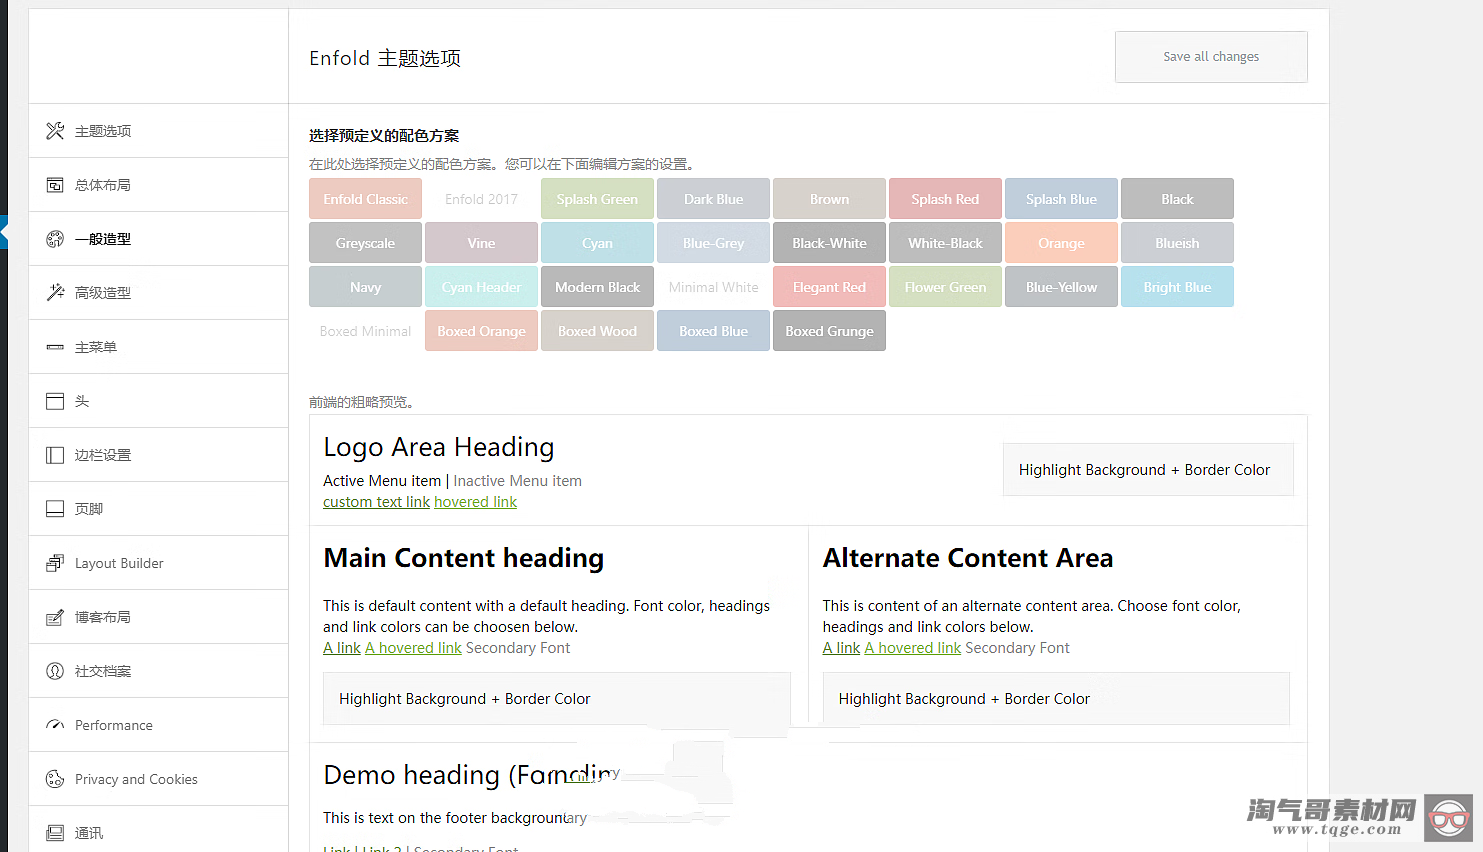The width and height of the screenshot is (1483, 852).
Task: Pick the Orange color scheme
Action: 1061,243
